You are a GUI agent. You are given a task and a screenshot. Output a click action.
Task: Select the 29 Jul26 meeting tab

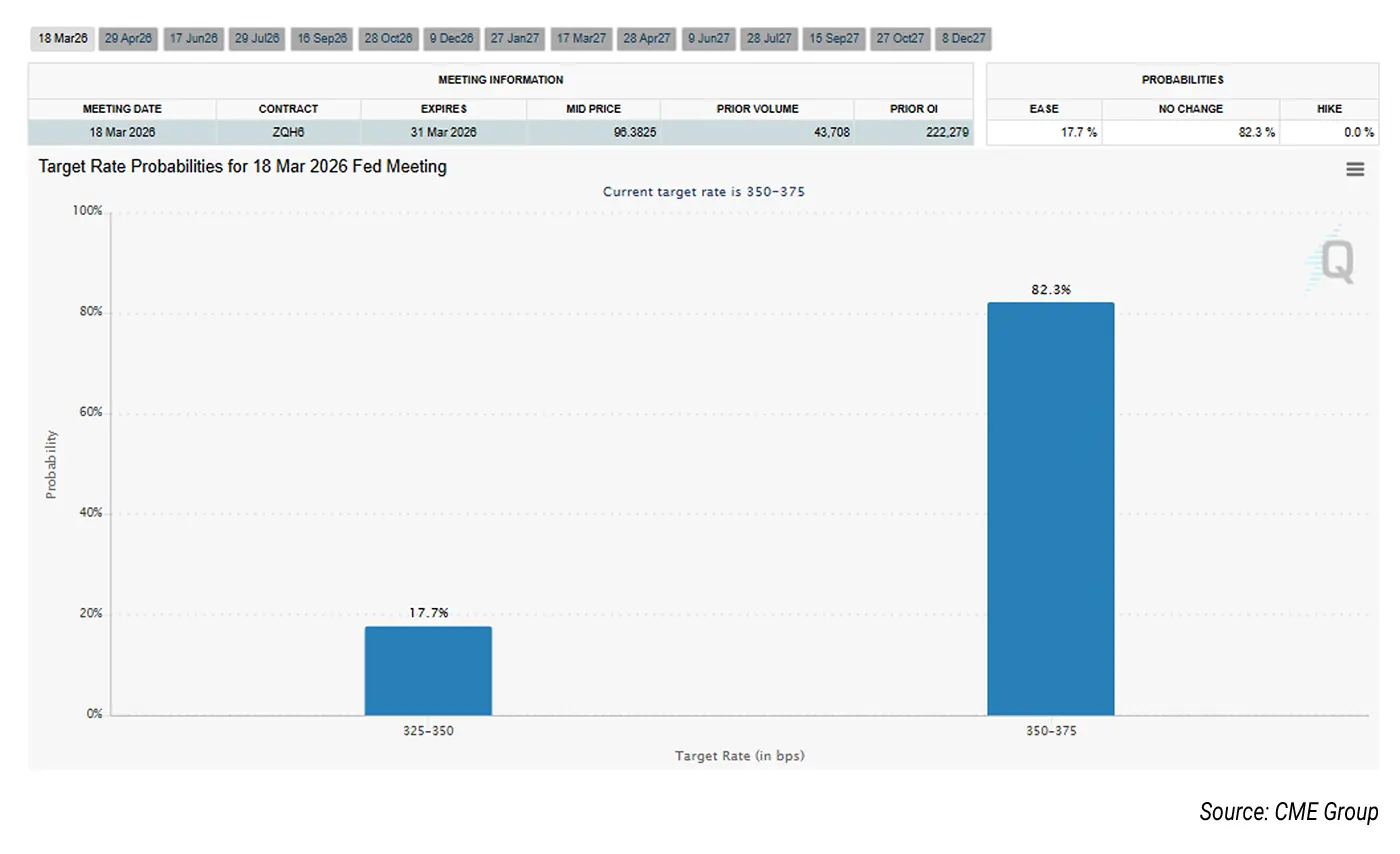(257, 39)
